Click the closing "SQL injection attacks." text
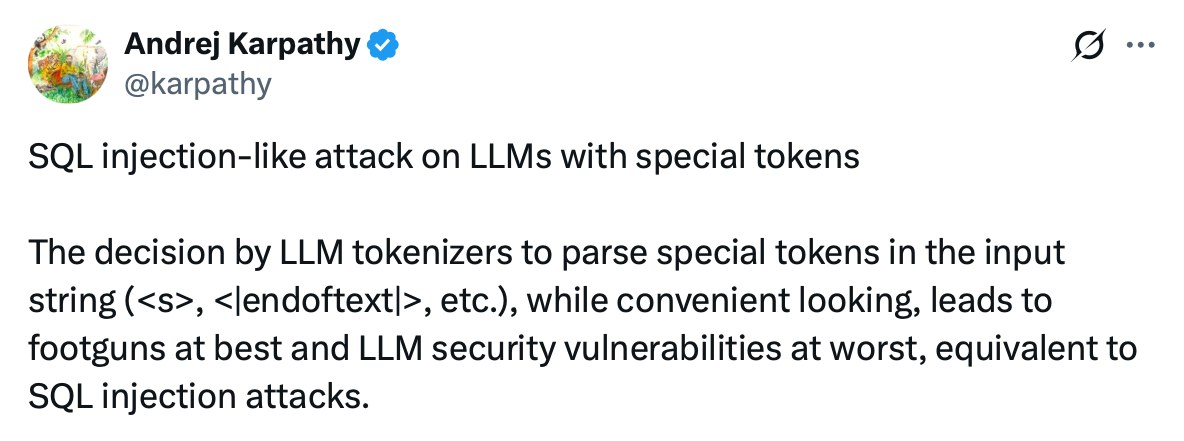The height and width of the screenshot is (441, 1184). [x=199, y=396]
